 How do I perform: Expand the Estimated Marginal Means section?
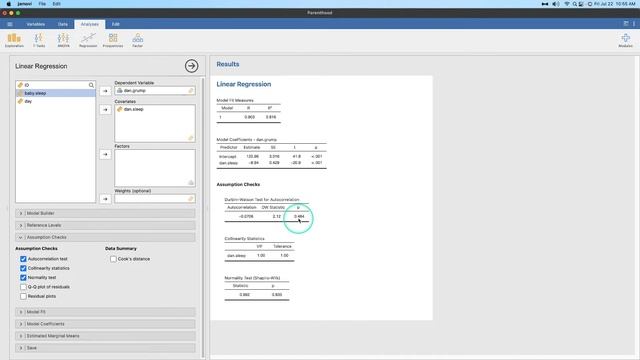coord(105,336)
